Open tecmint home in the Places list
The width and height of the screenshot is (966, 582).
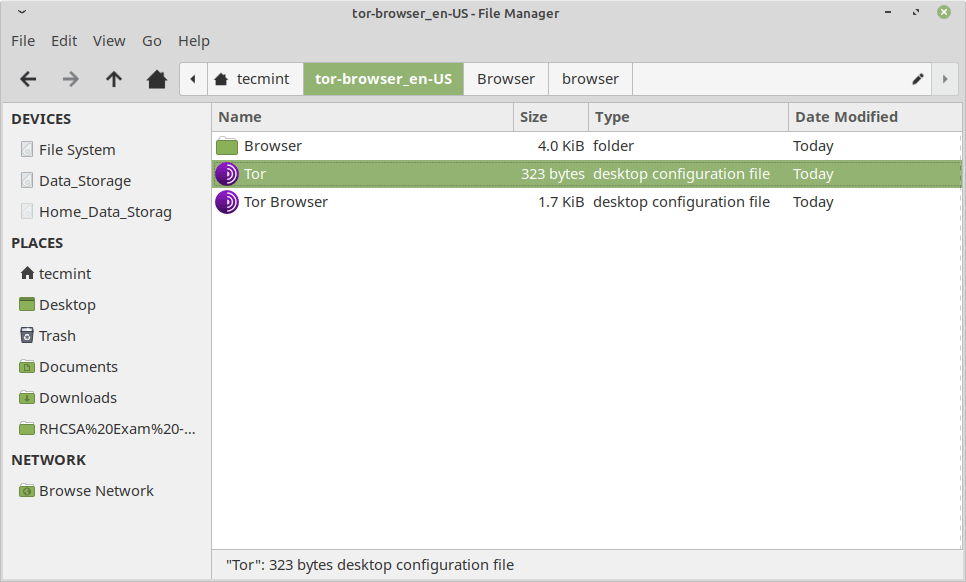point(65,273)
